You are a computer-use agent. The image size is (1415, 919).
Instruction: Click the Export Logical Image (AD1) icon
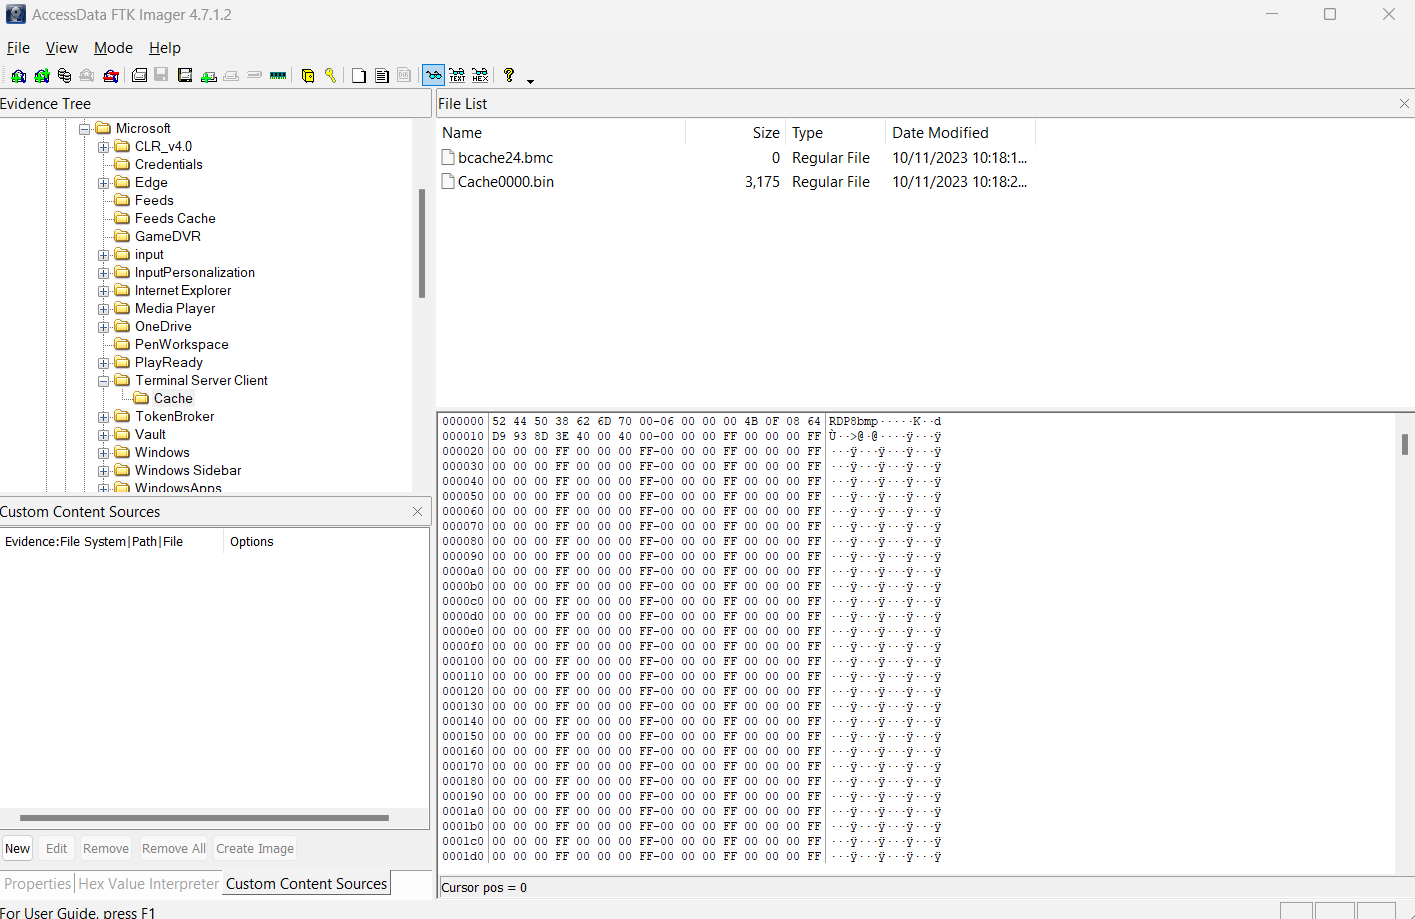click(185, 75)
